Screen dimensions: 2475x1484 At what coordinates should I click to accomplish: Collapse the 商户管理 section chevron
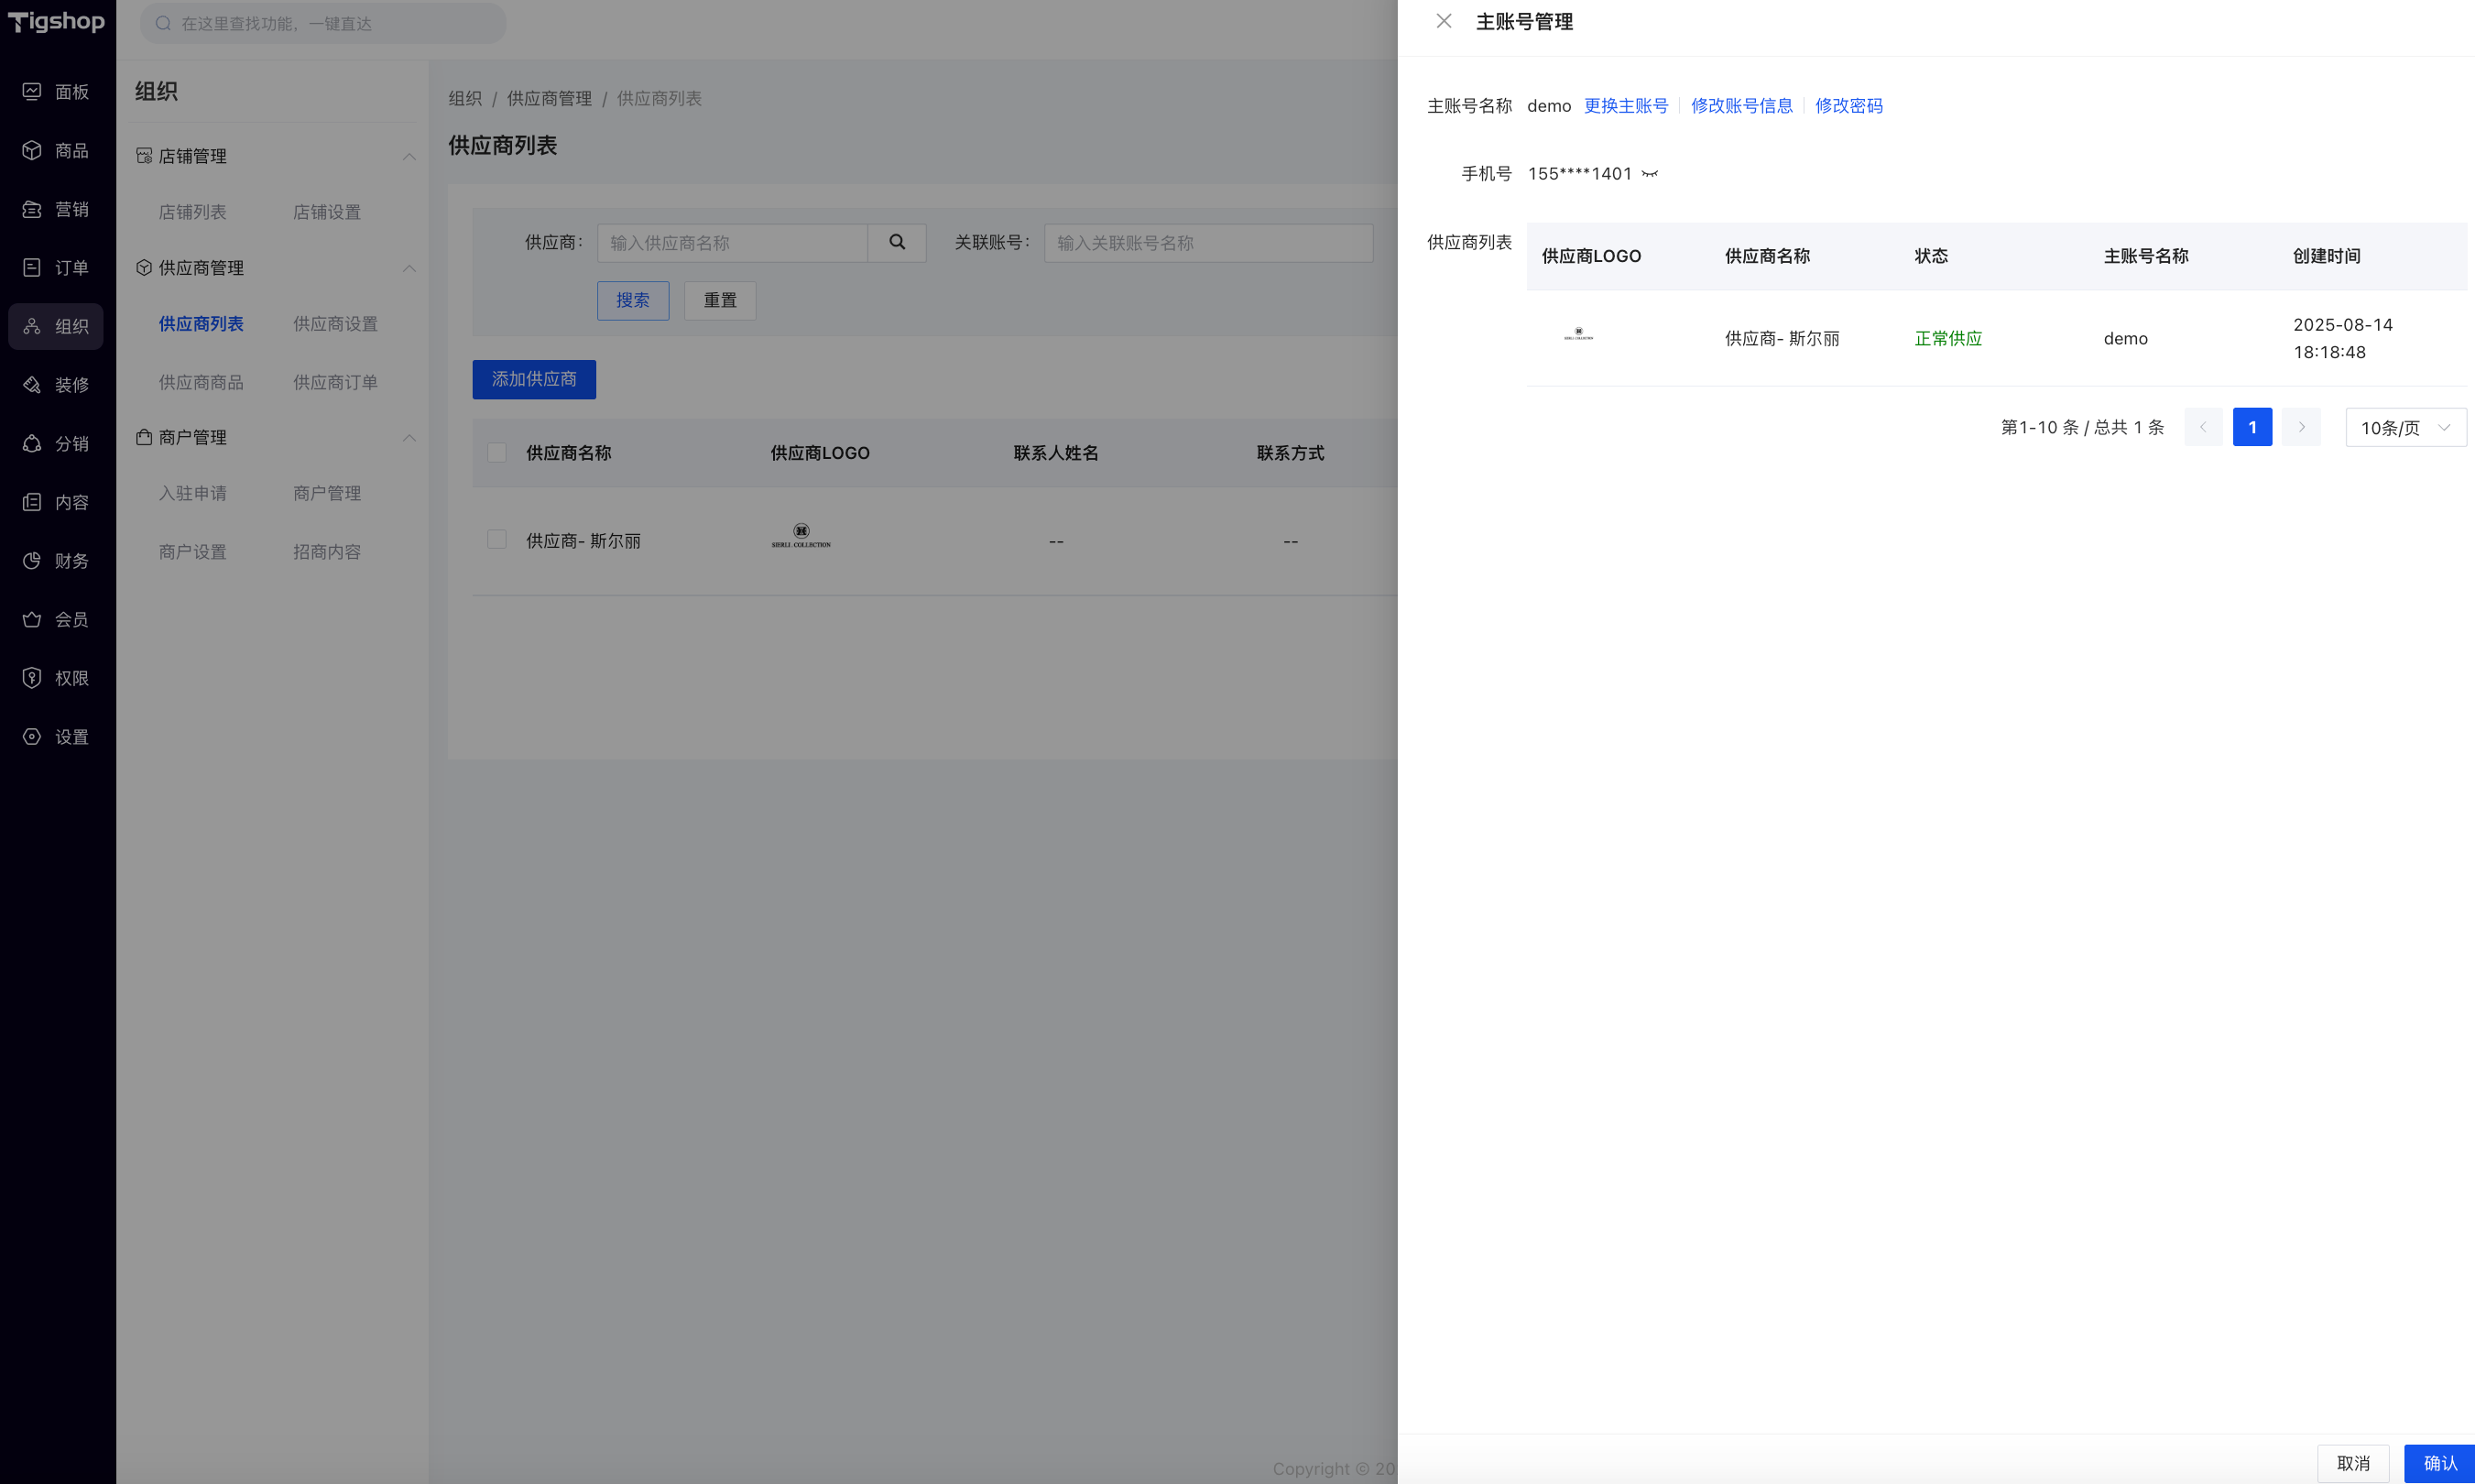tap(409, 438)
